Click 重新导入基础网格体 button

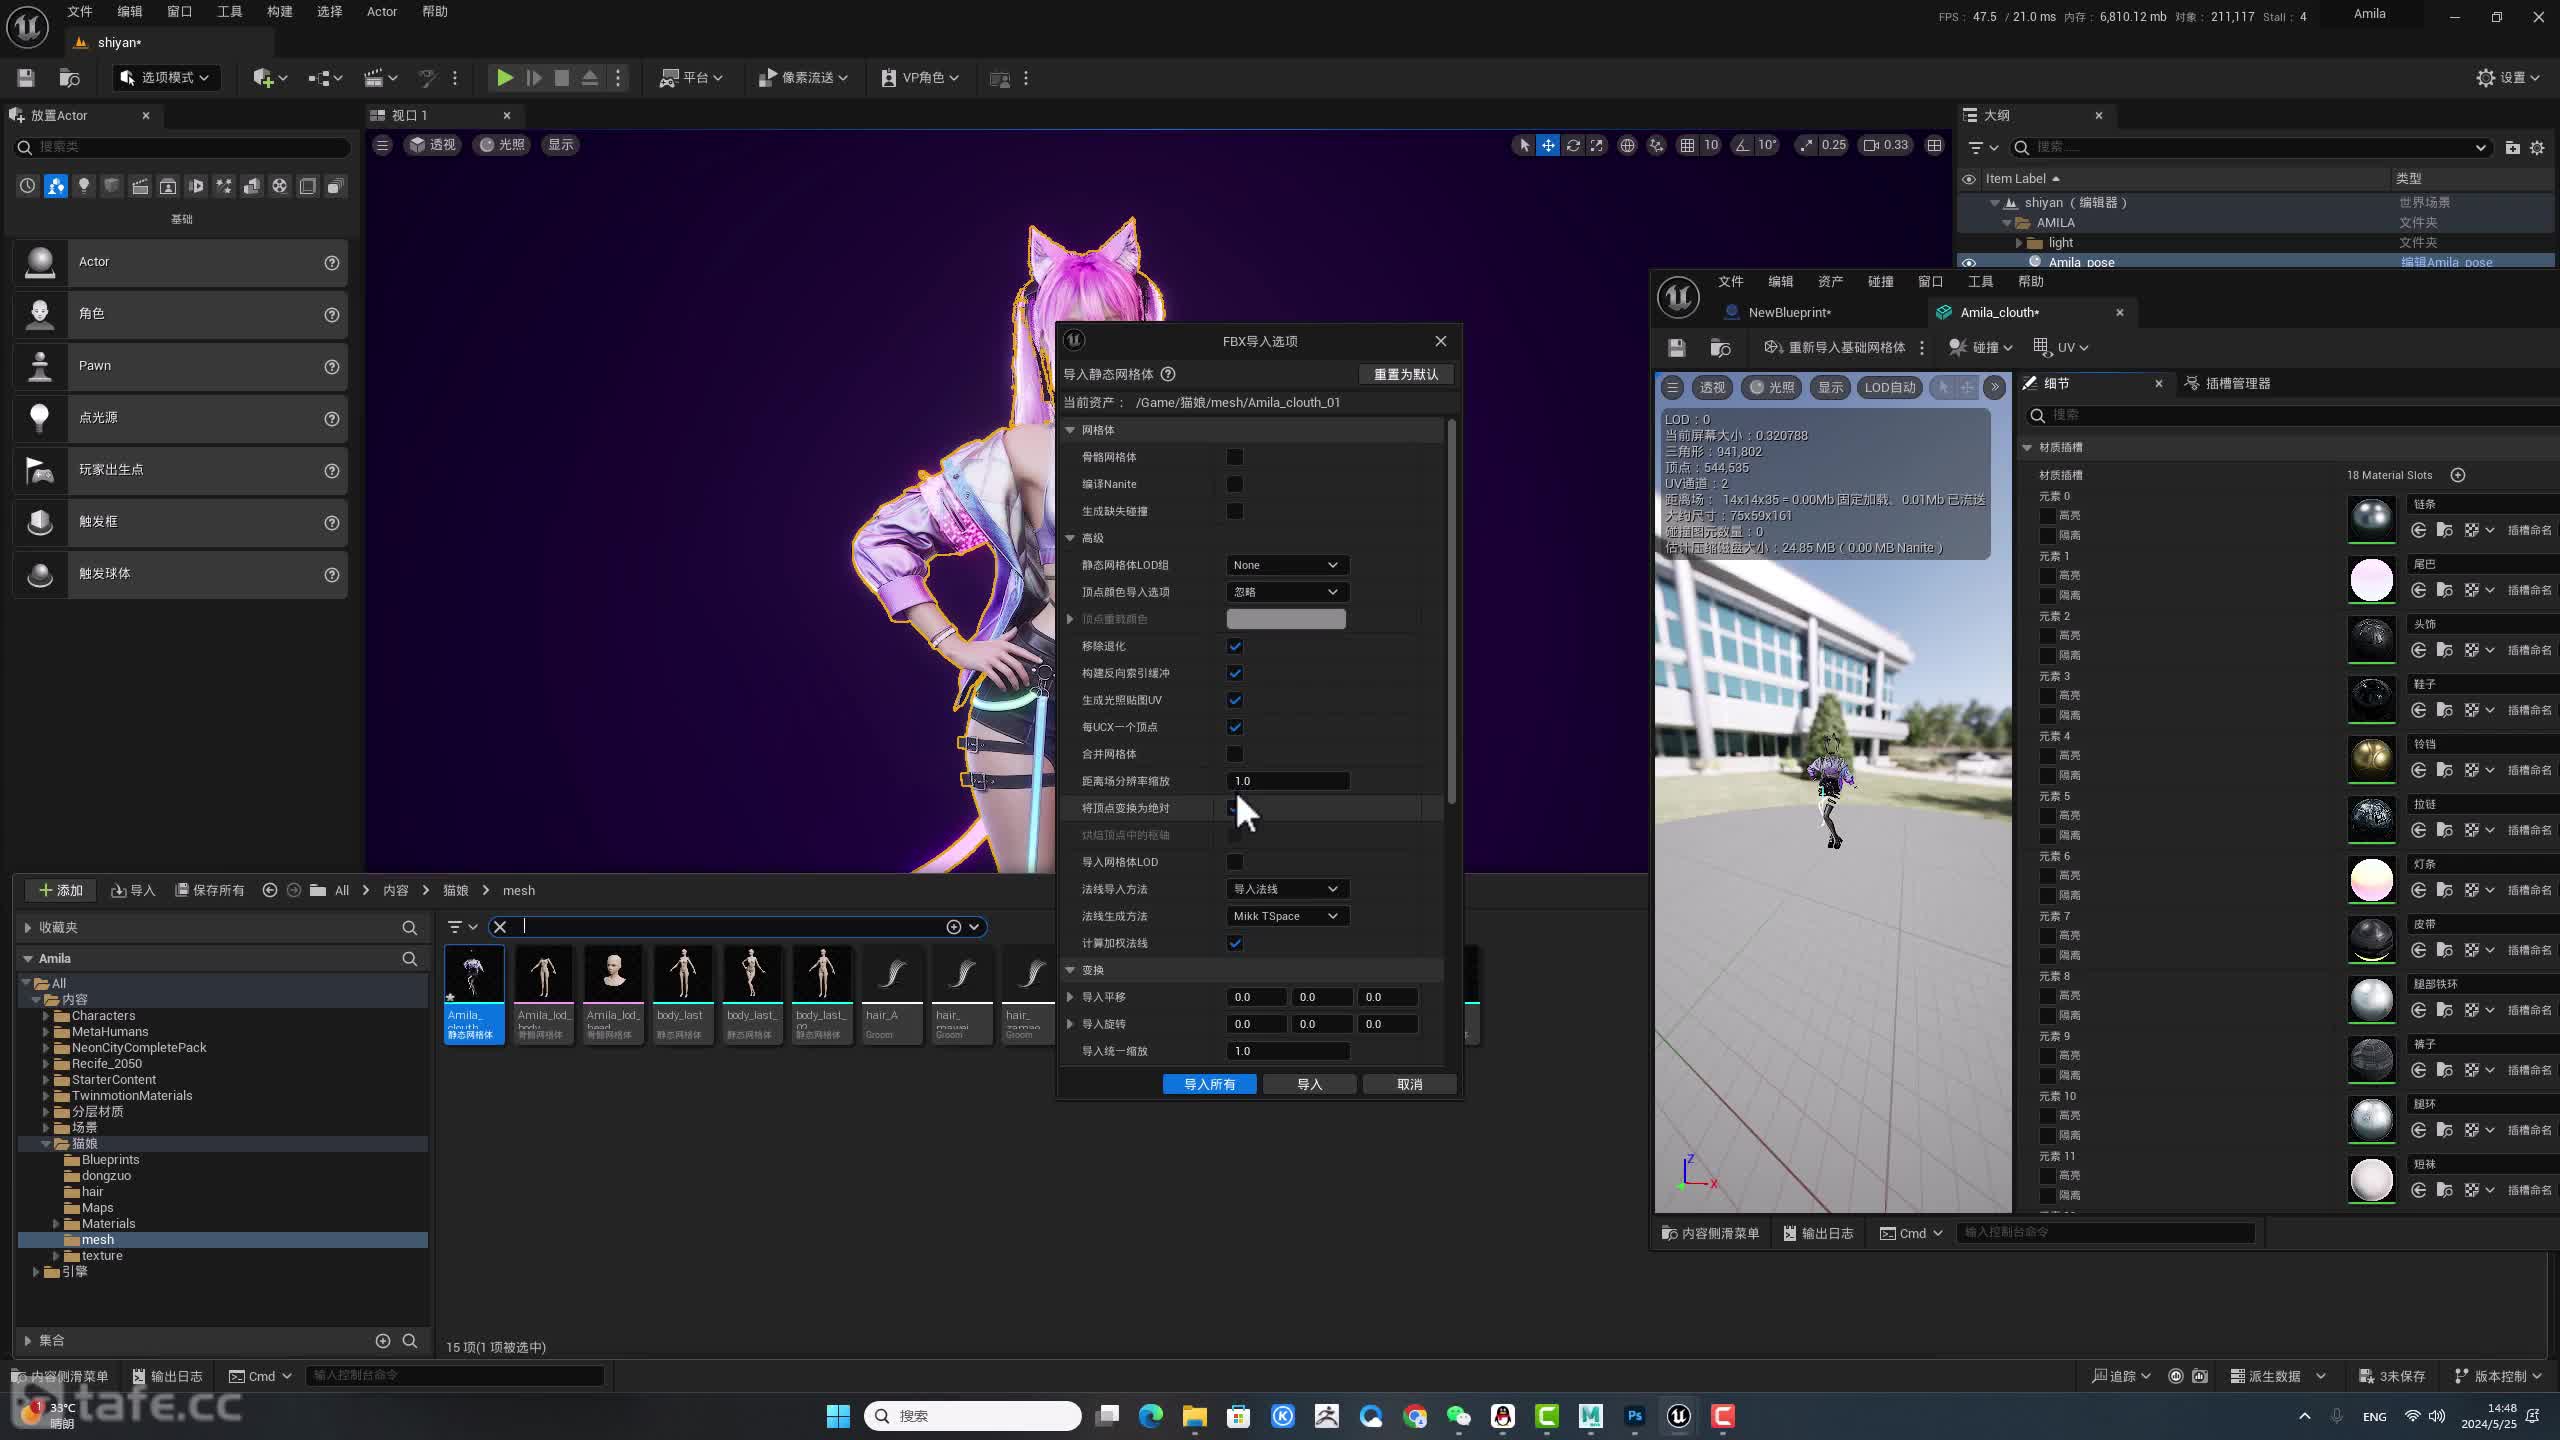(1835, 348)
